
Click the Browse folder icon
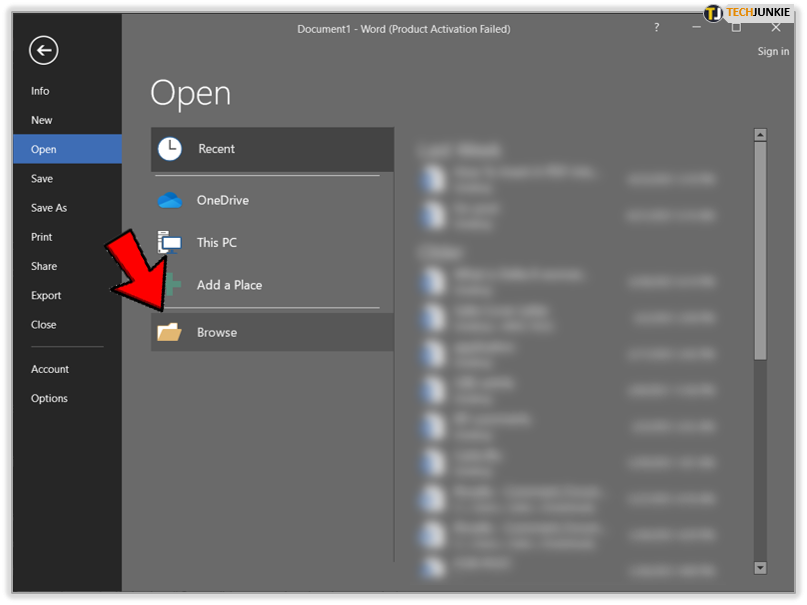(170, 332)
